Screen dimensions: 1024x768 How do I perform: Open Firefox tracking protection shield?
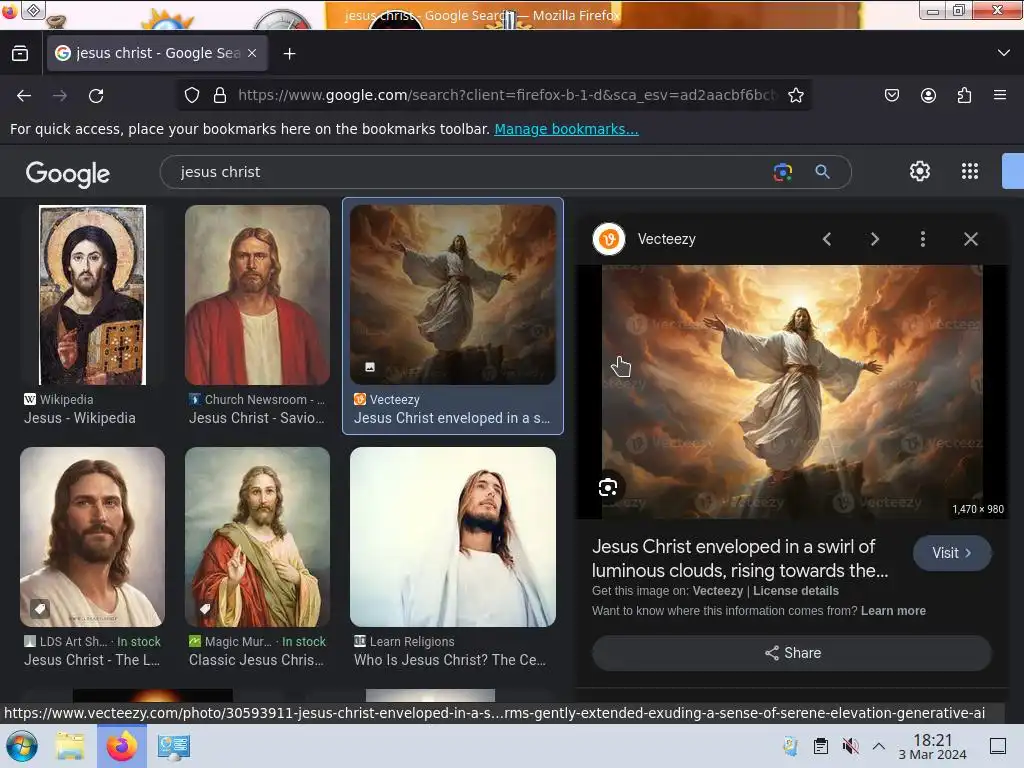pyautogui.click(x=191, y=95)
